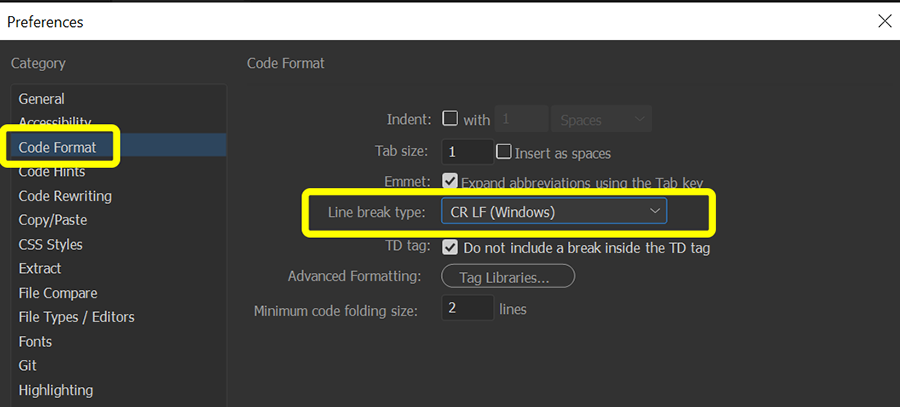Click the Indent amount field
Image resolution: width=900 pixels, height=407 pixels.
[521, 119]
